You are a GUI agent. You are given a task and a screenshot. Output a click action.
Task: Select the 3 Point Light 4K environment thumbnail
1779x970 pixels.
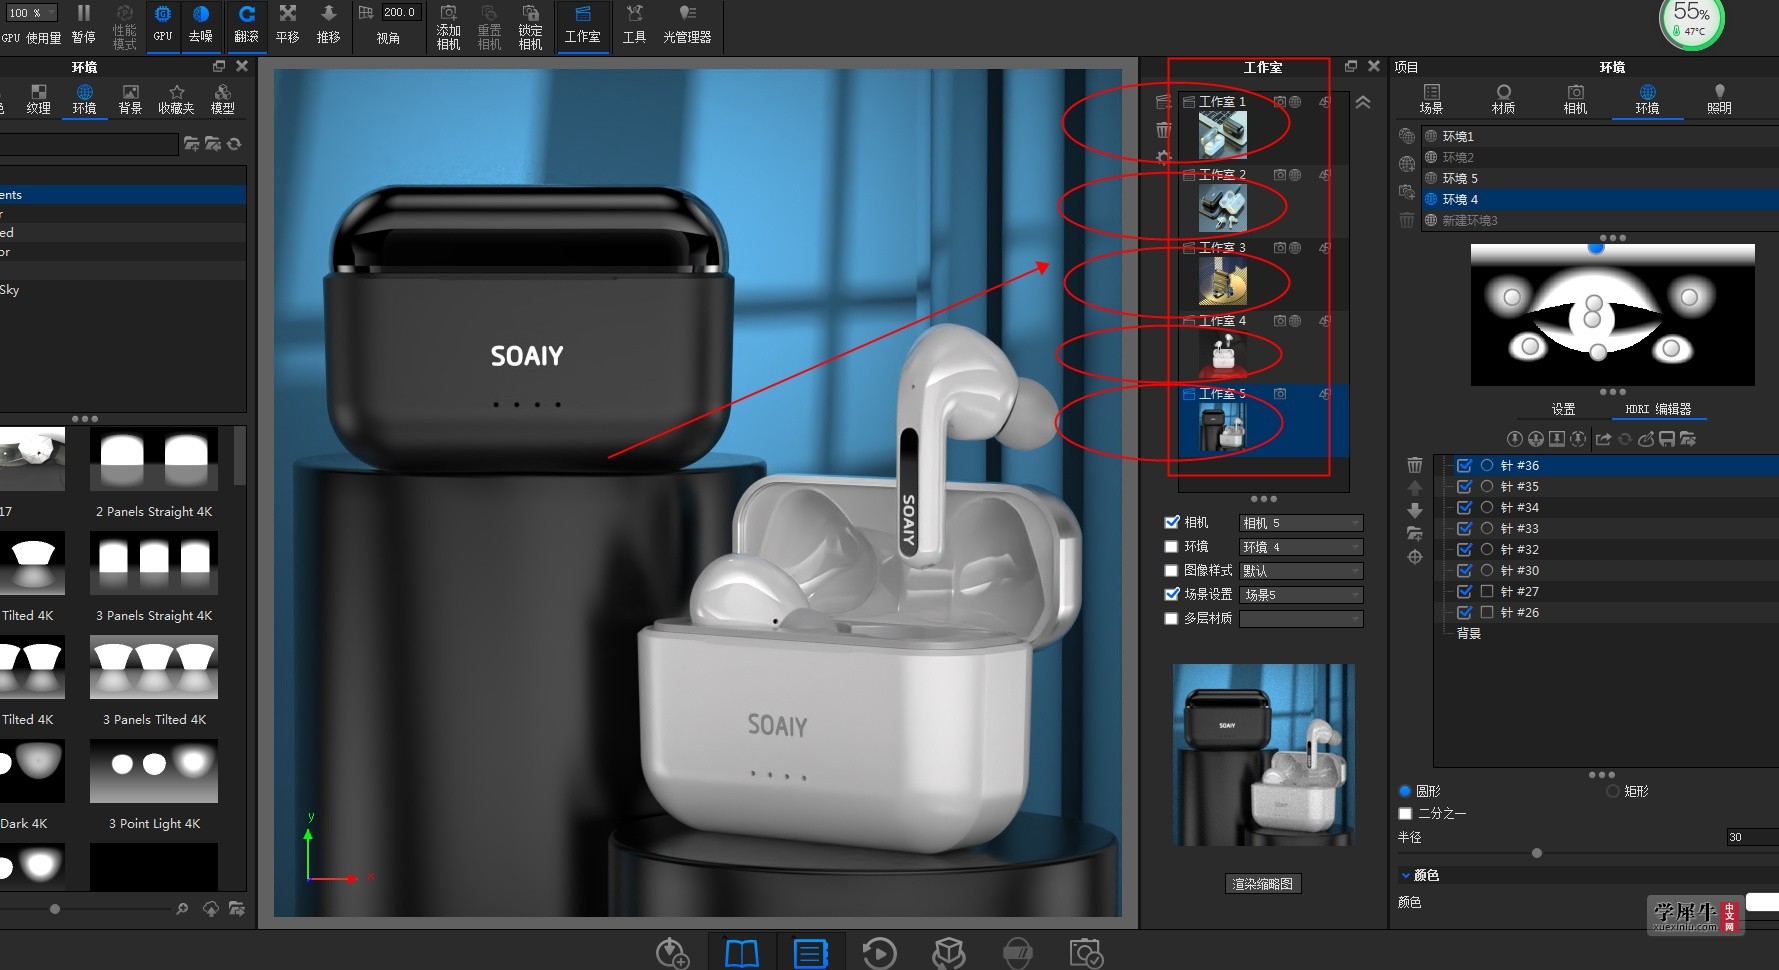point(154,771)
